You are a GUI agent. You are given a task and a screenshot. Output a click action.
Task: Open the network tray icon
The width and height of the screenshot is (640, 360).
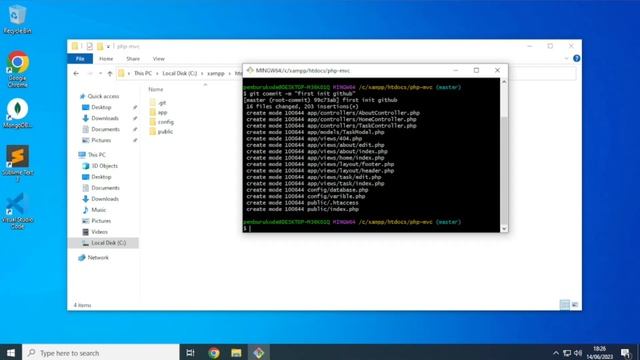tap(567, 353)
